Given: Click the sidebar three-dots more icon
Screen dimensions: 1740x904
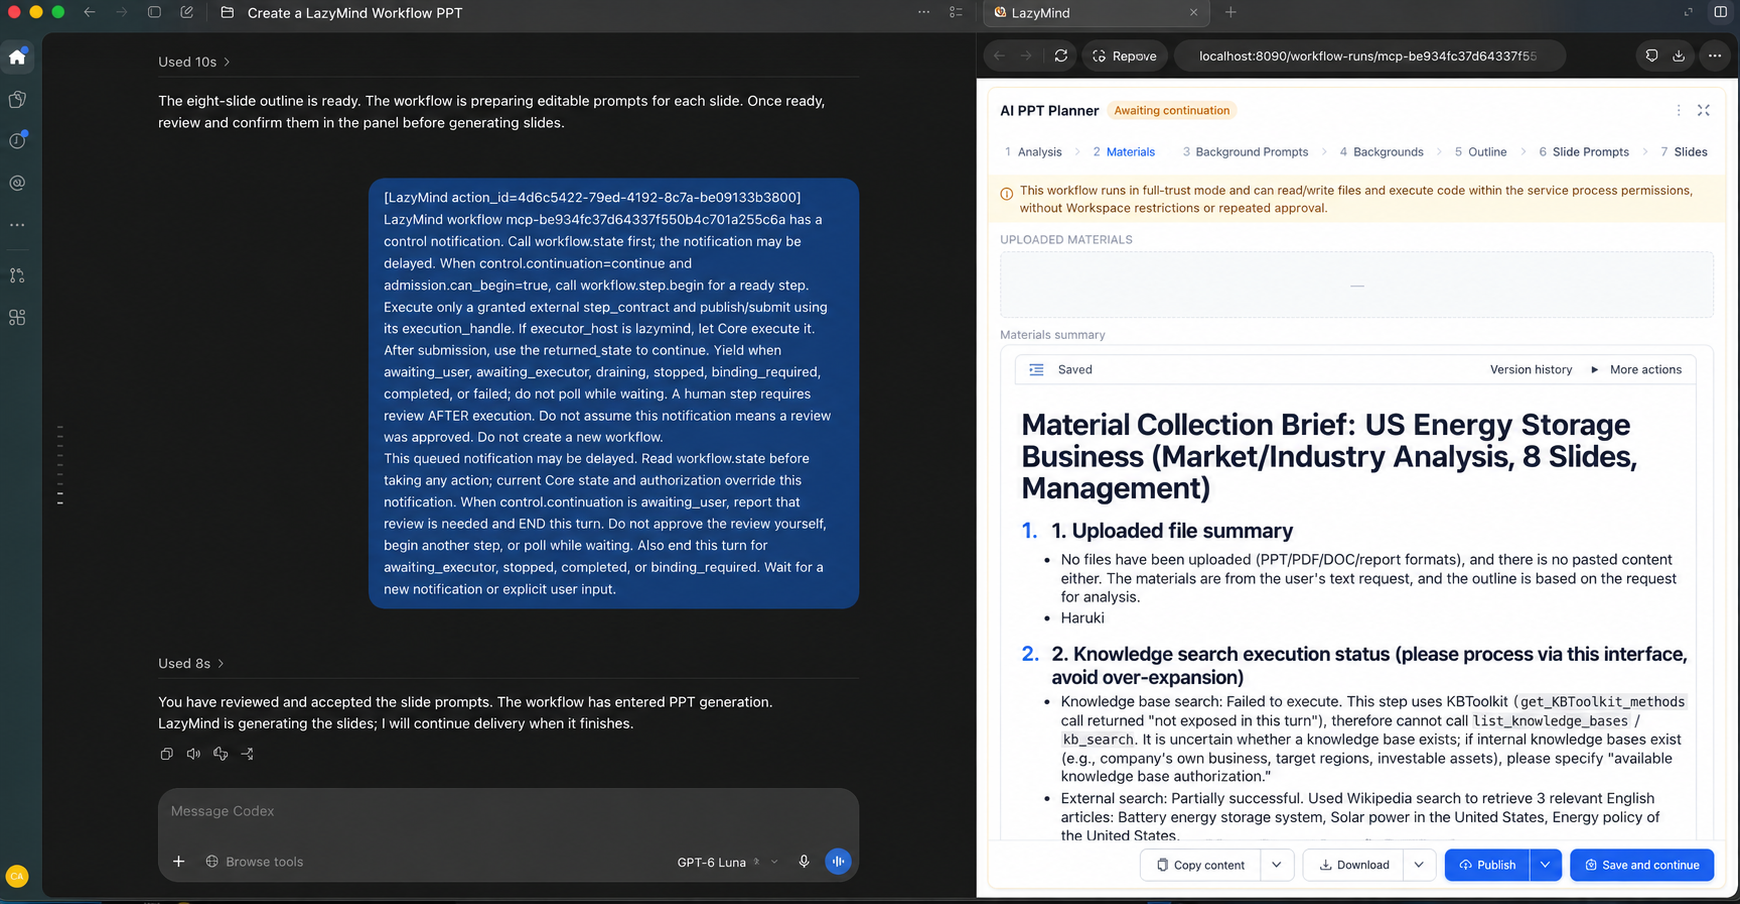Looking at the screenshot, I should [x=17, y=225].
